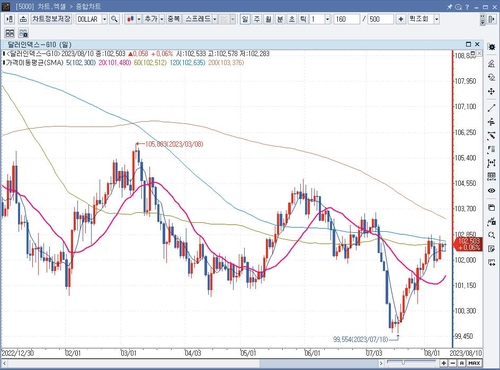This screenshot has width=500, height=370.
Task: Click the 99,554(2023/07/18) low price label
Action: point(361,339)
